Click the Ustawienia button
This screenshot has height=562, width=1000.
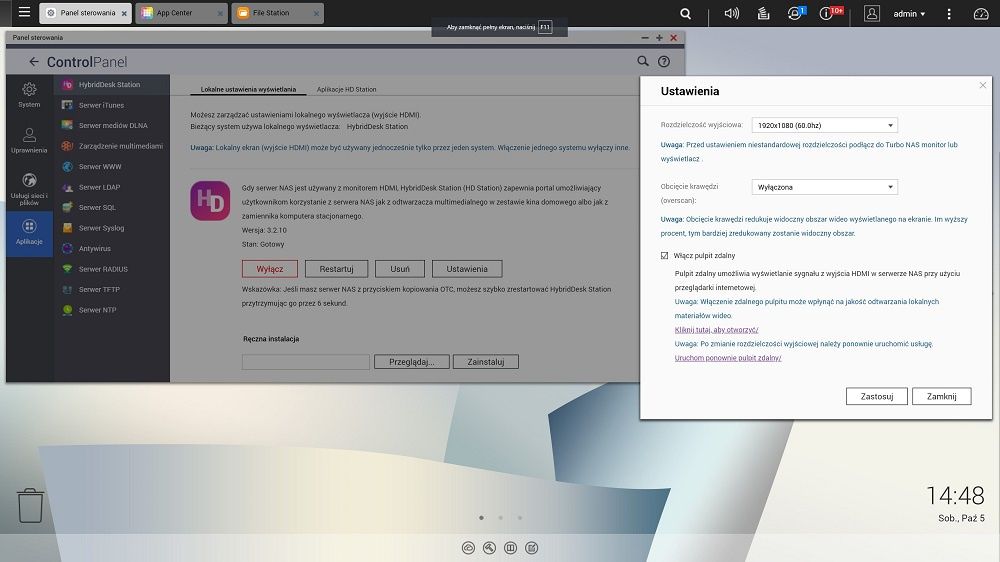(467, 269)
